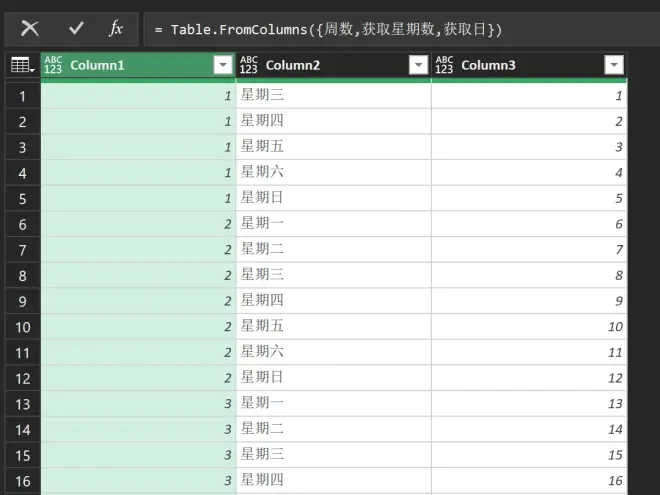The image size is (660, 495).
Task: Select the 星期日 cell in row 5
Action: [x=334, y=198]
